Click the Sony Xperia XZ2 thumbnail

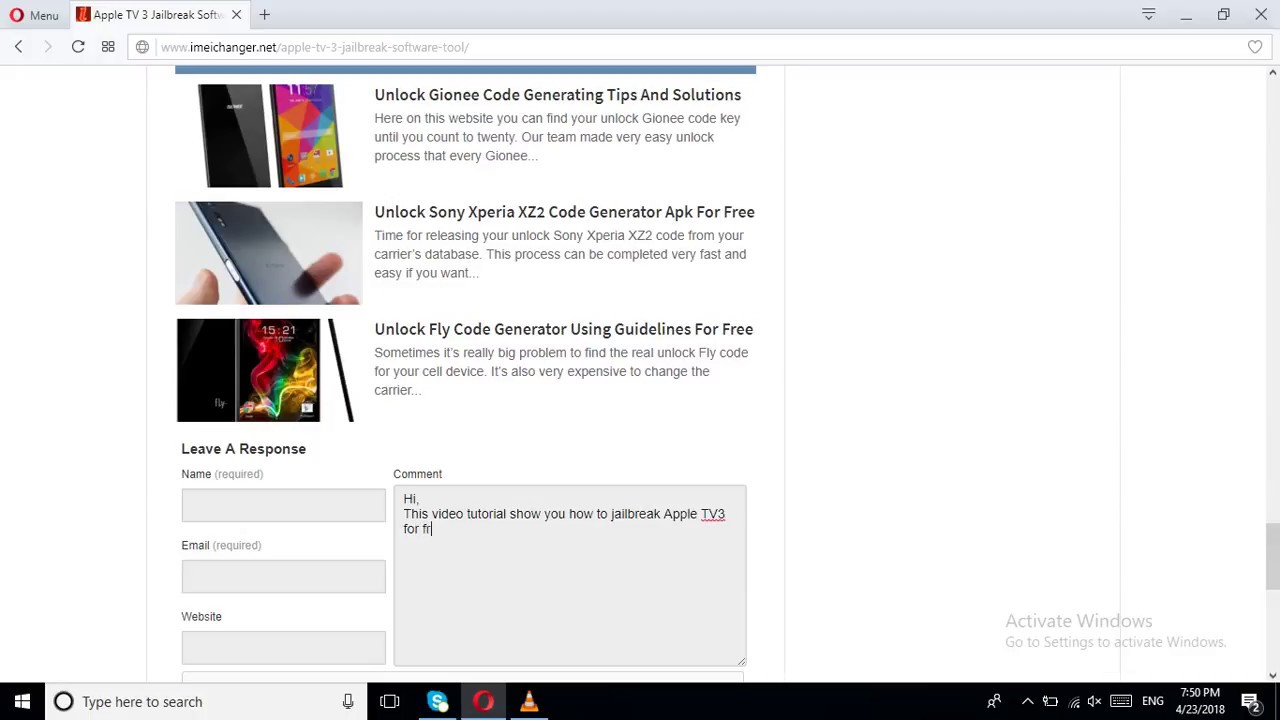point(269,253)
